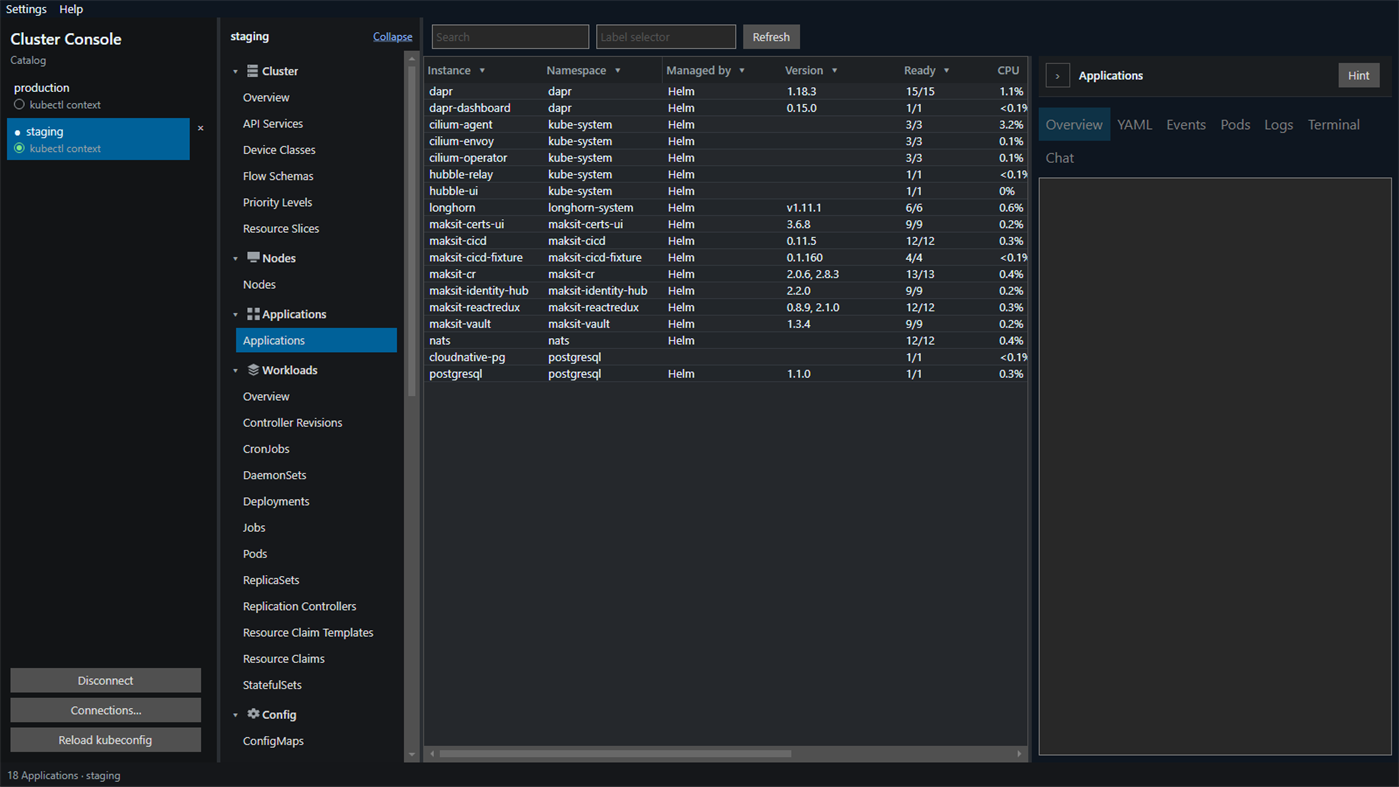Click the table scrollbar's right arrow
The height and width of the screenshot is (787, 1399).
(1019, 754)
